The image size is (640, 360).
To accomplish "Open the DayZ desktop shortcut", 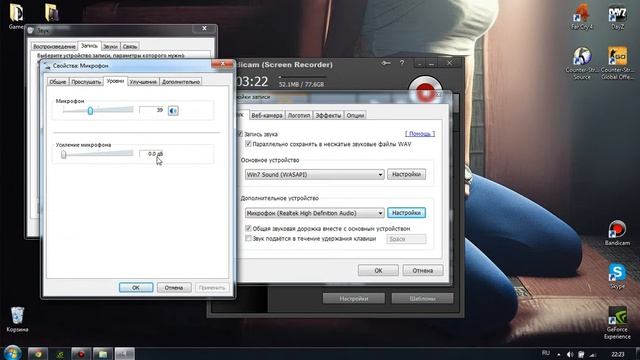I will click(617, 17).
